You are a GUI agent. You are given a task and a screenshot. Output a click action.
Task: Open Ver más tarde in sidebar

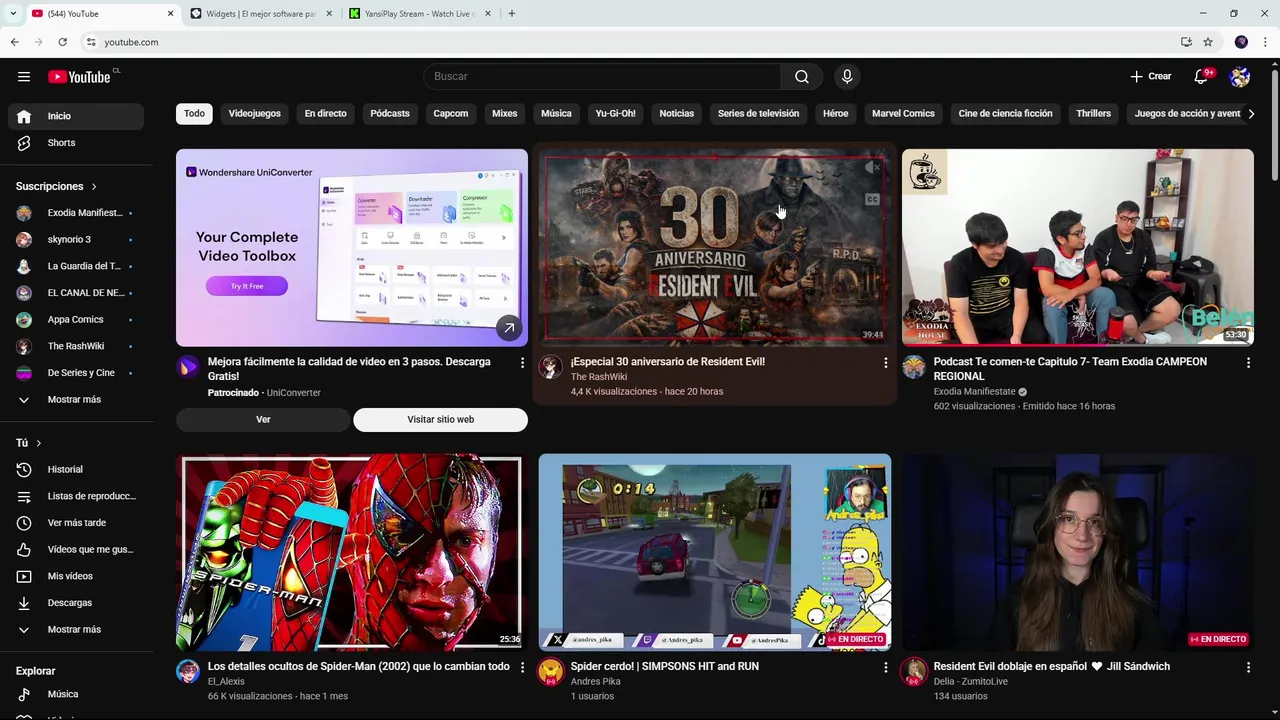76,523
